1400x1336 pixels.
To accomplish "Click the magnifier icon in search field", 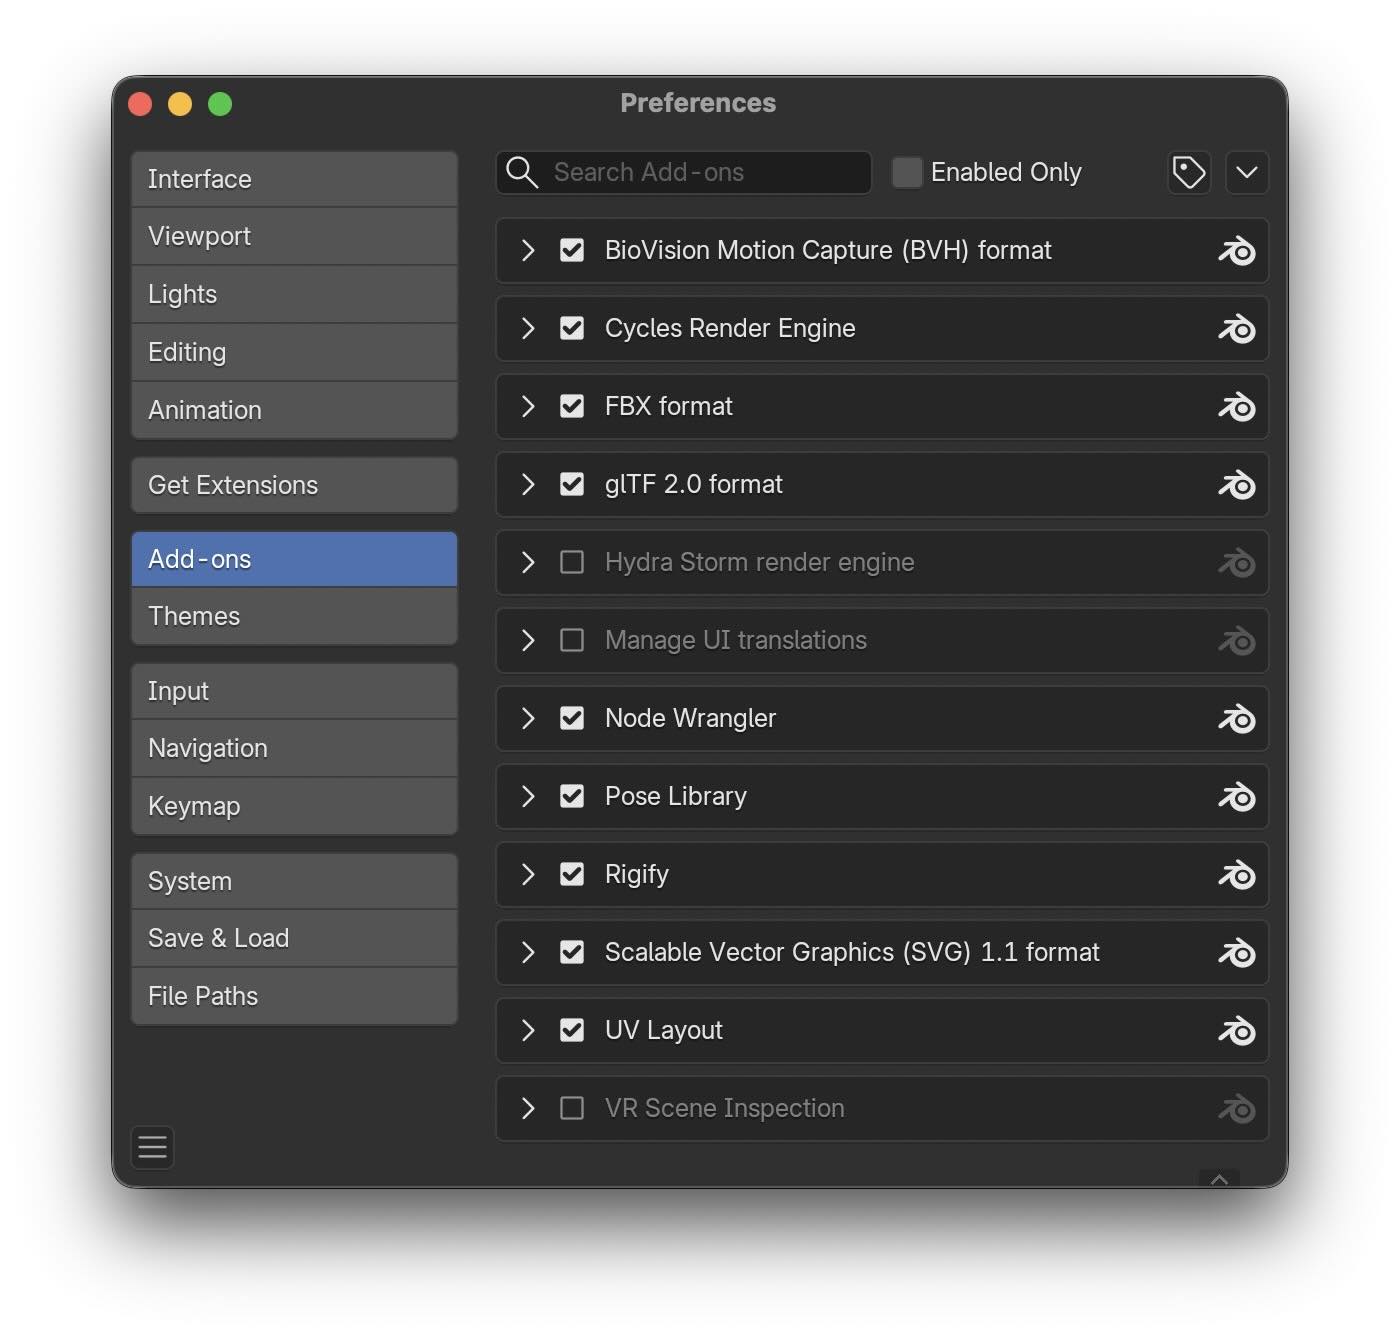I will (x=521, y=172).
